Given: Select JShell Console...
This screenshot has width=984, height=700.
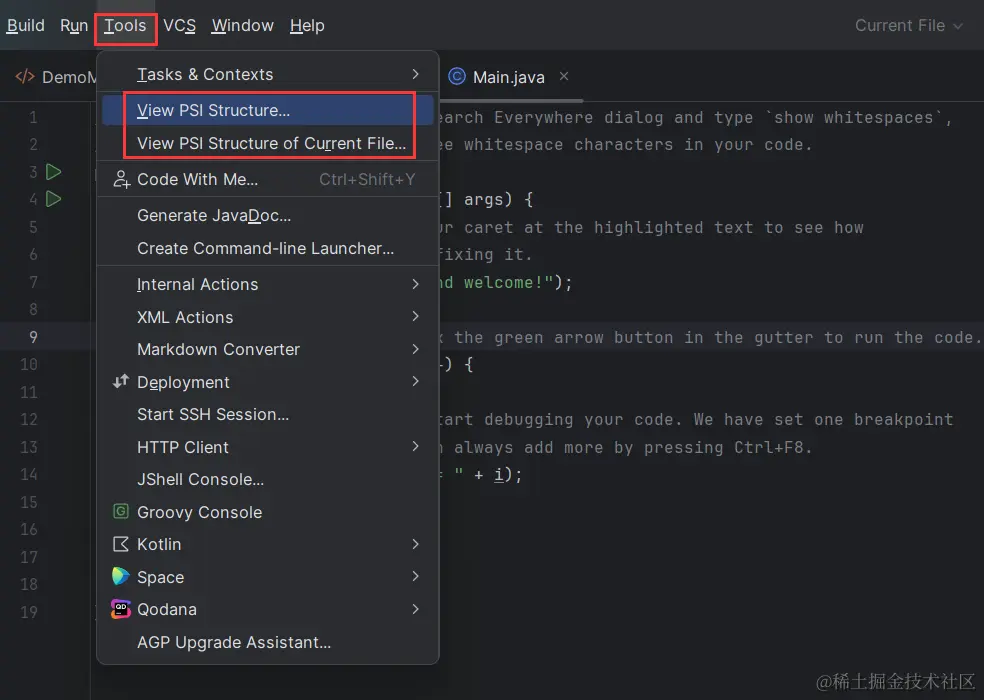Looking at the screenshot, I should (x=268, y=480).
